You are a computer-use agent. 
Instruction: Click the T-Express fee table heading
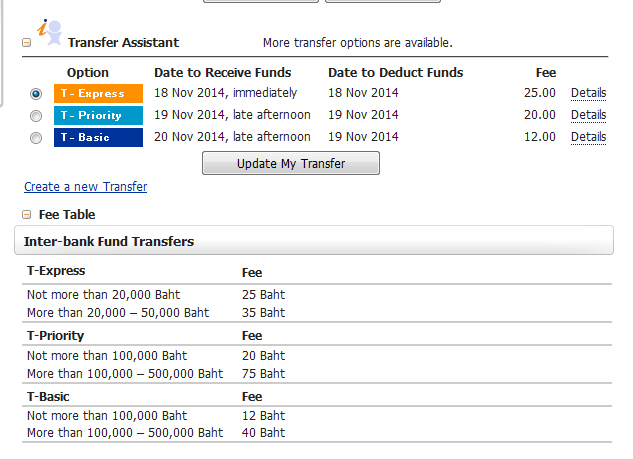(56, 270)
